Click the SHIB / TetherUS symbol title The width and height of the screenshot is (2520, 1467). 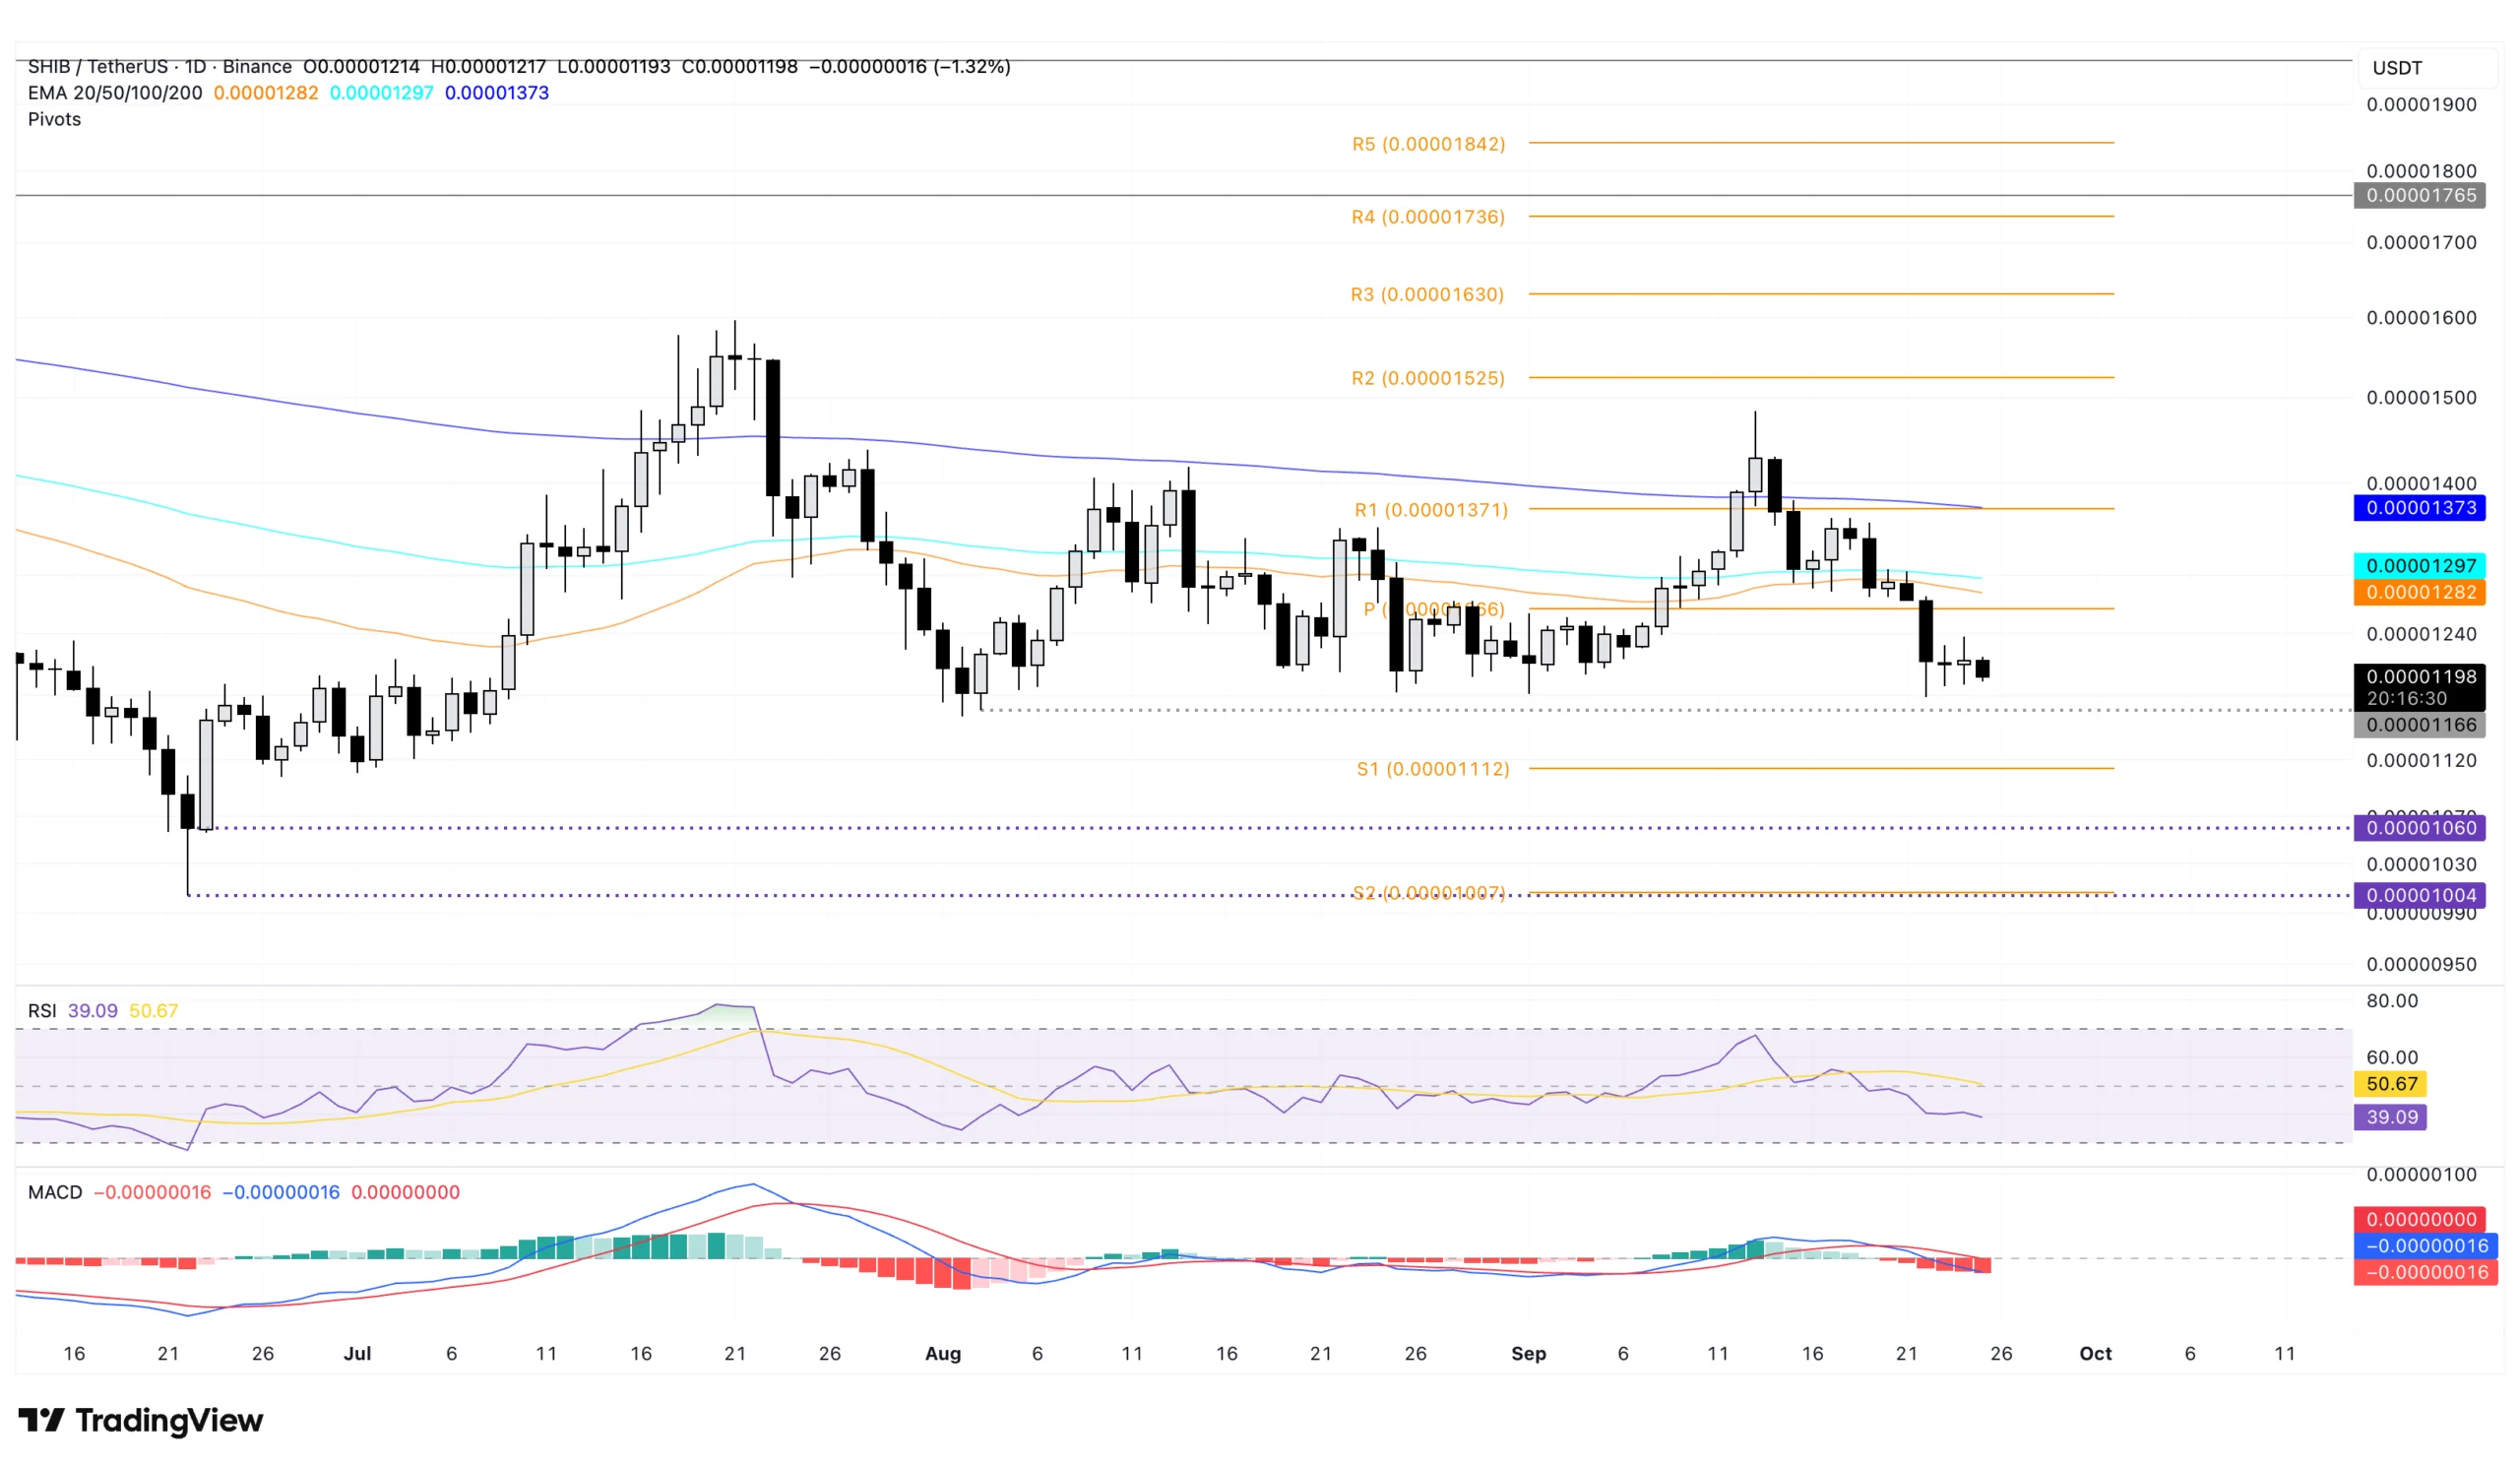click(x=97, y=66)
